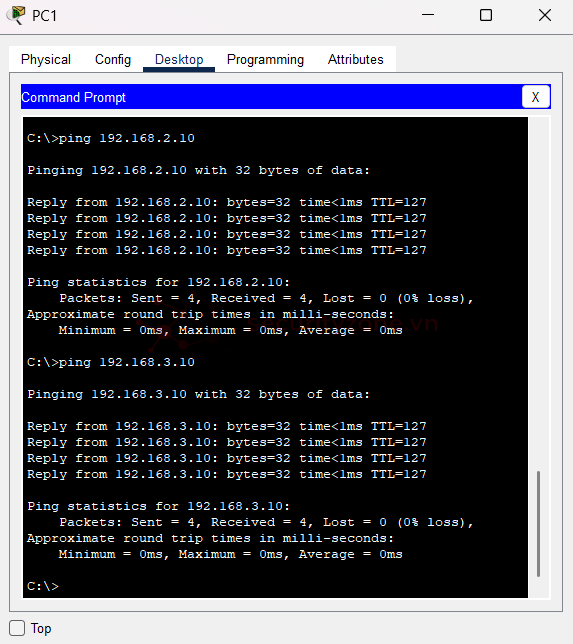Select the Desktop tab
Viewport: 573px width, 644px height.
tap(179, 60)
